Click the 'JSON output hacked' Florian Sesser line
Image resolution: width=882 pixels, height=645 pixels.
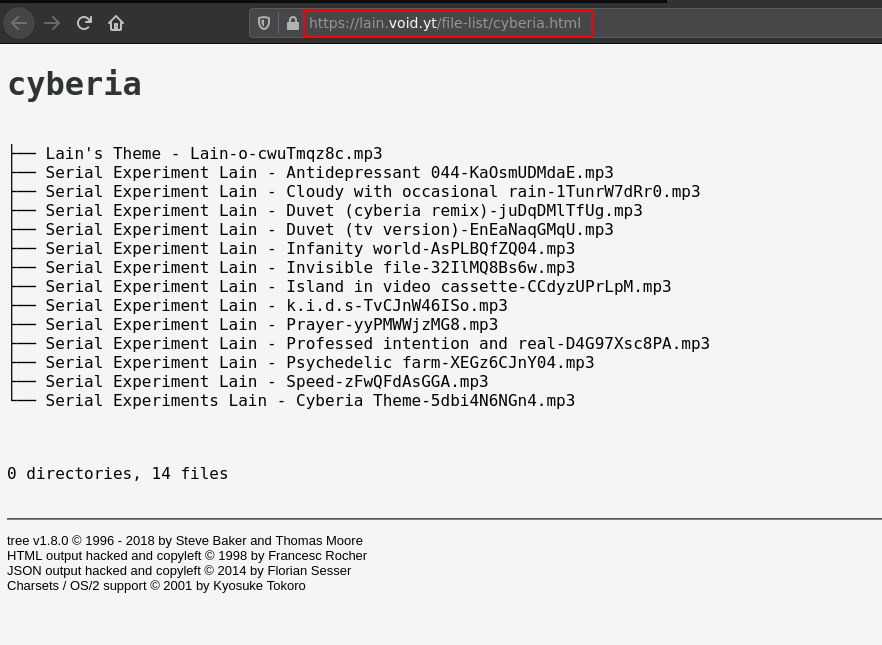[179, 570]
